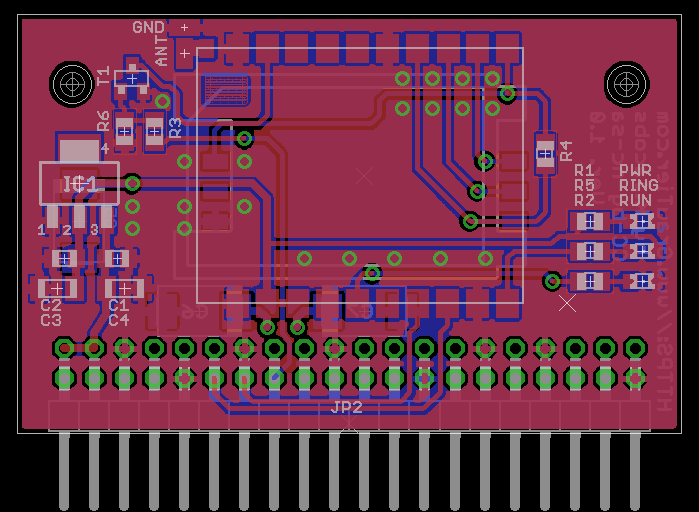The height and width of the screenshot is (512, 699).
Task: Click the ANT silkscreen label
Action: tap(161, 51)
